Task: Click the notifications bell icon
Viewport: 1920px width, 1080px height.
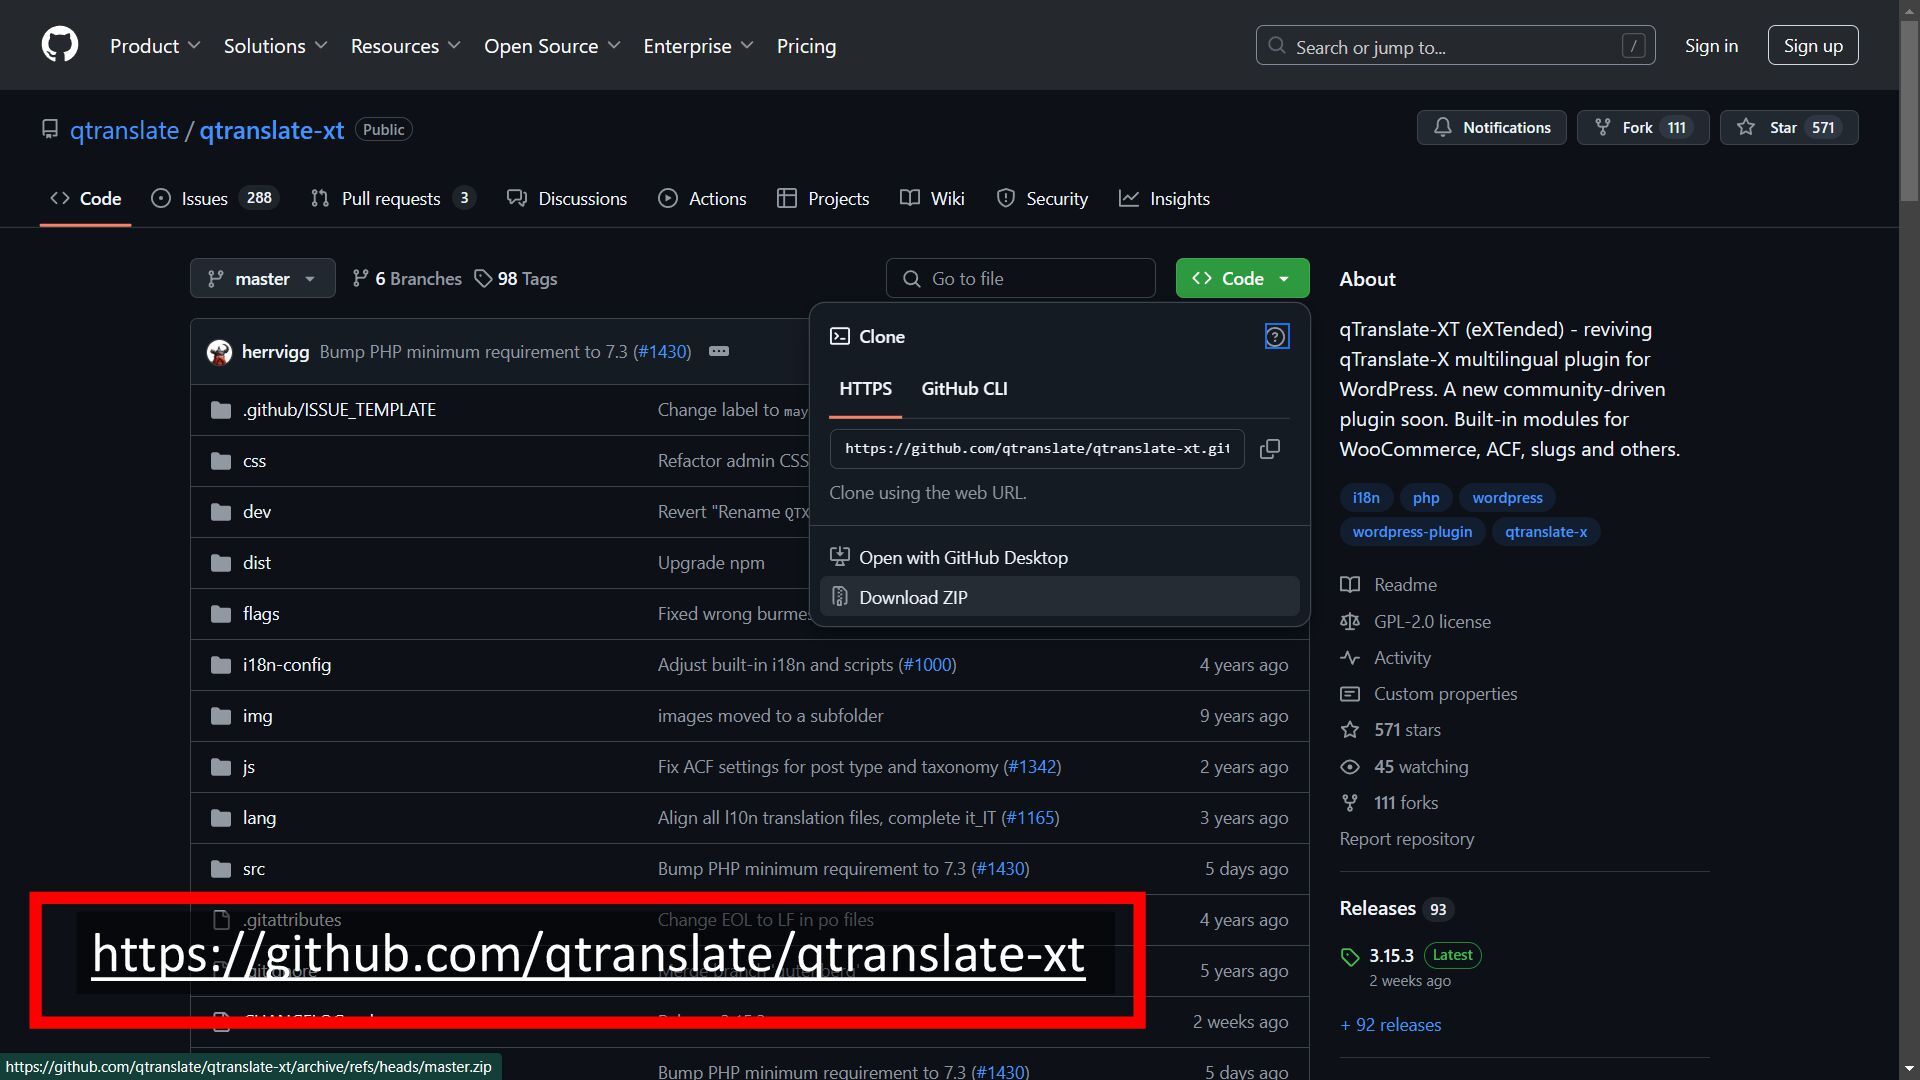Action: point(1442,128)
